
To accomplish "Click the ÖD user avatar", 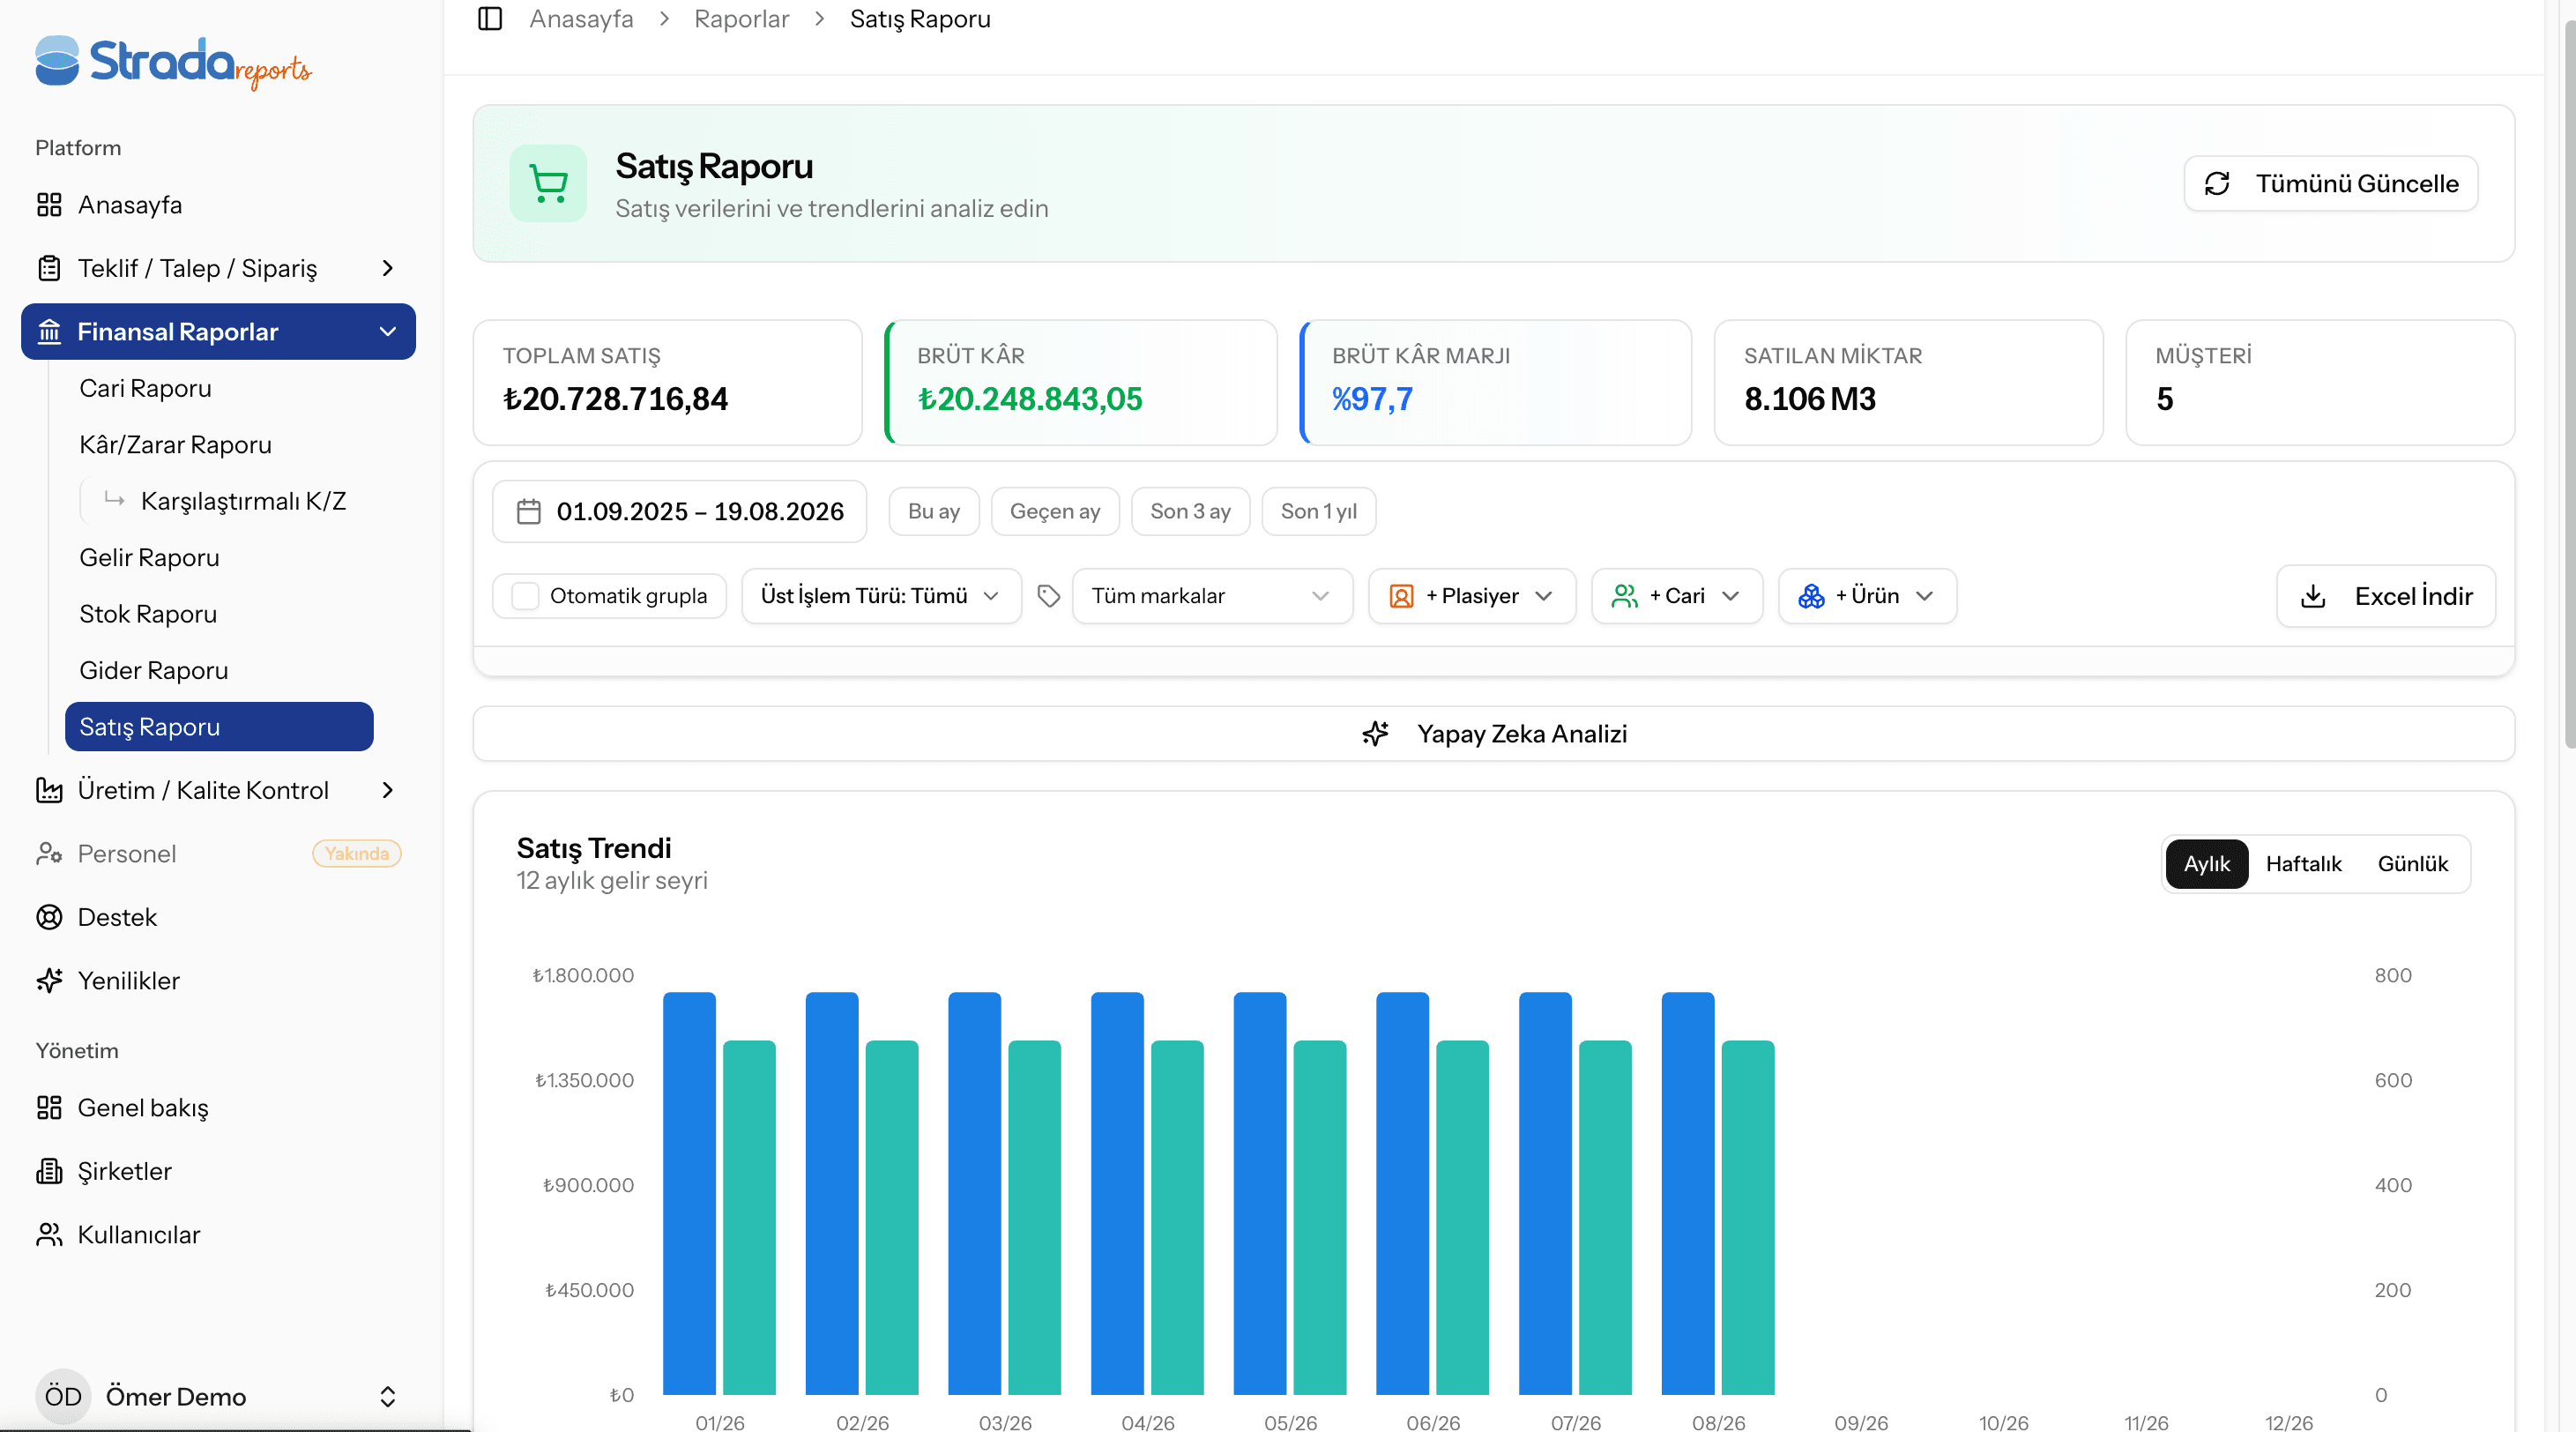I will click(x=63, y=1396).
